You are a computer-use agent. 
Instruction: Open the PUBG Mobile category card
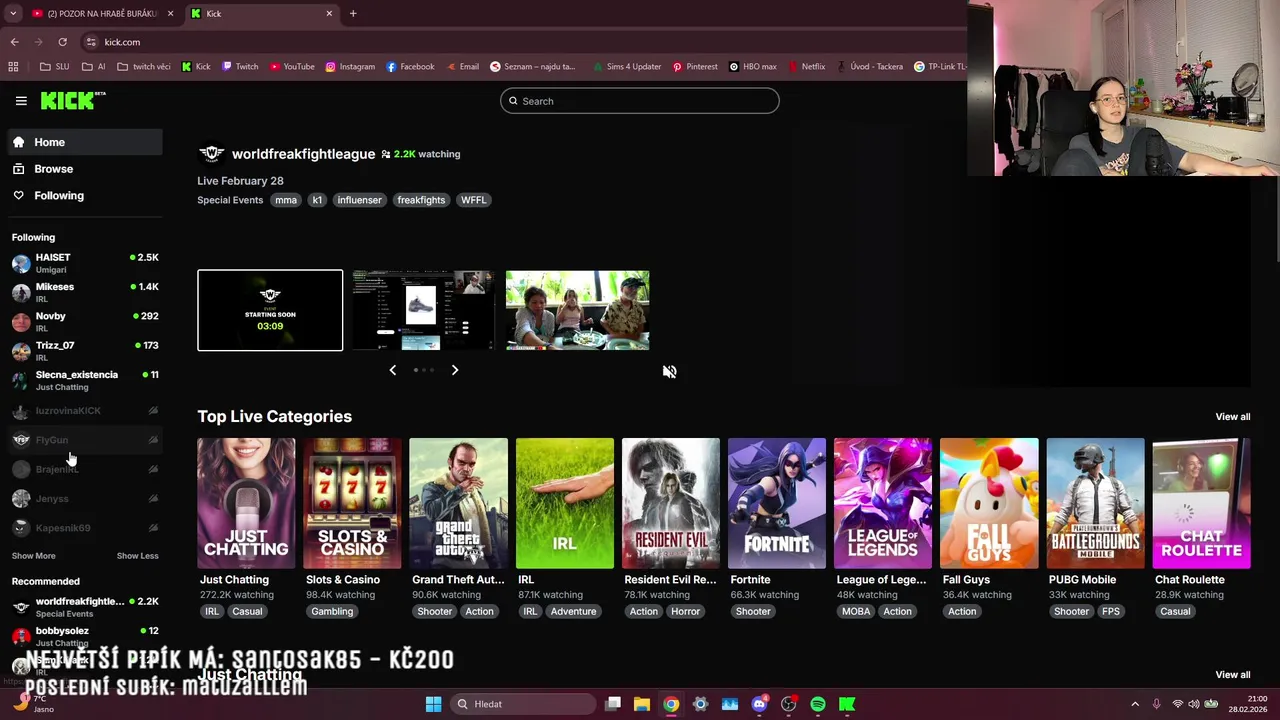pos(1095,503)
